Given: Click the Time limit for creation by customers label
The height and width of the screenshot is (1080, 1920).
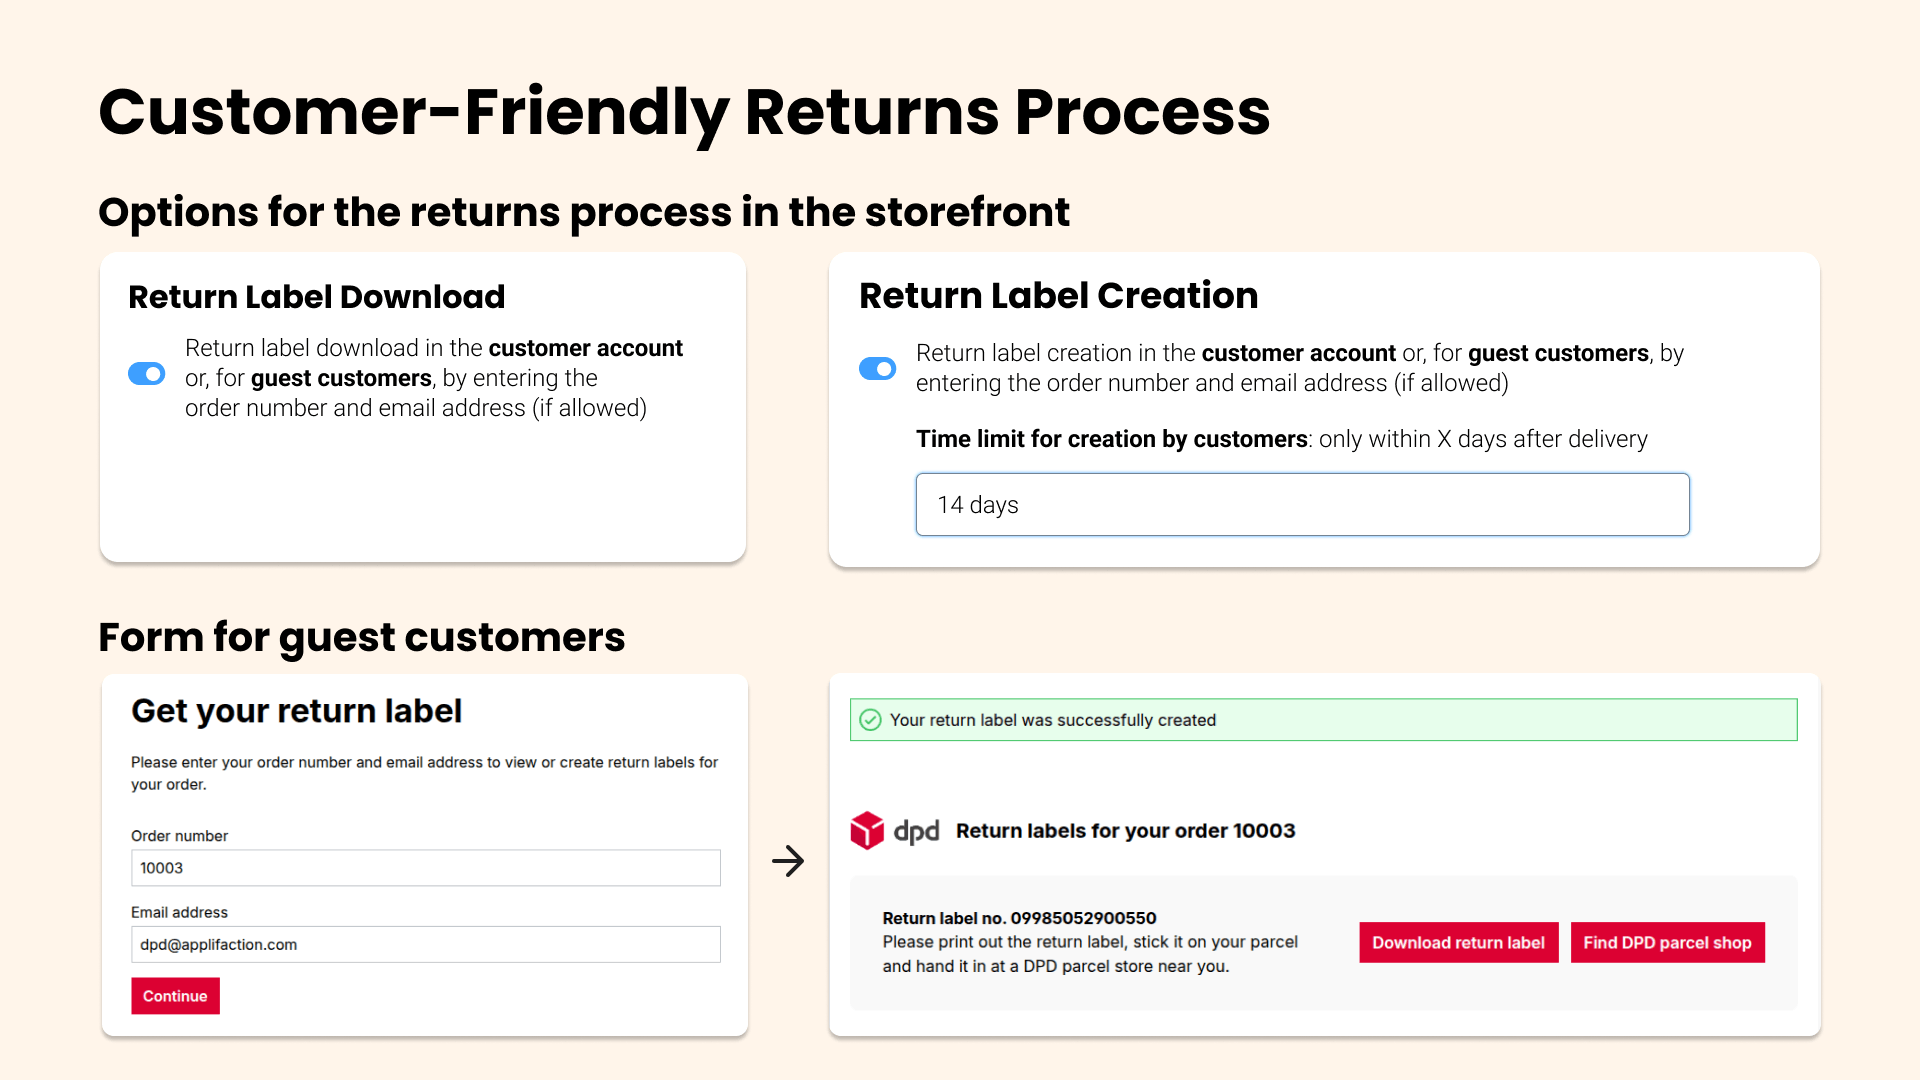Looking at the screenshot, I should [x=1111, y=439].
